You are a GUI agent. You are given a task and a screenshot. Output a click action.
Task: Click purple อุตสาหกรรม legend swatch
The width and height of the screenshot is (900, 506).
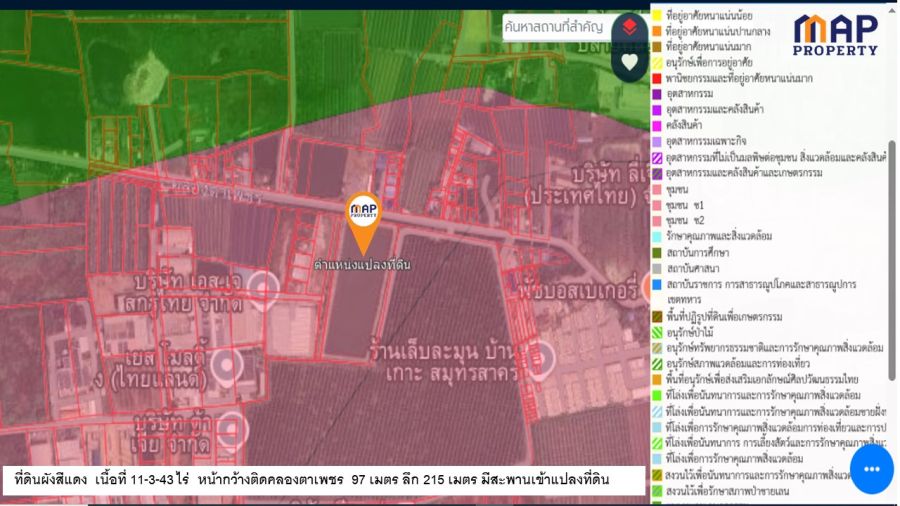click(657, 94)
